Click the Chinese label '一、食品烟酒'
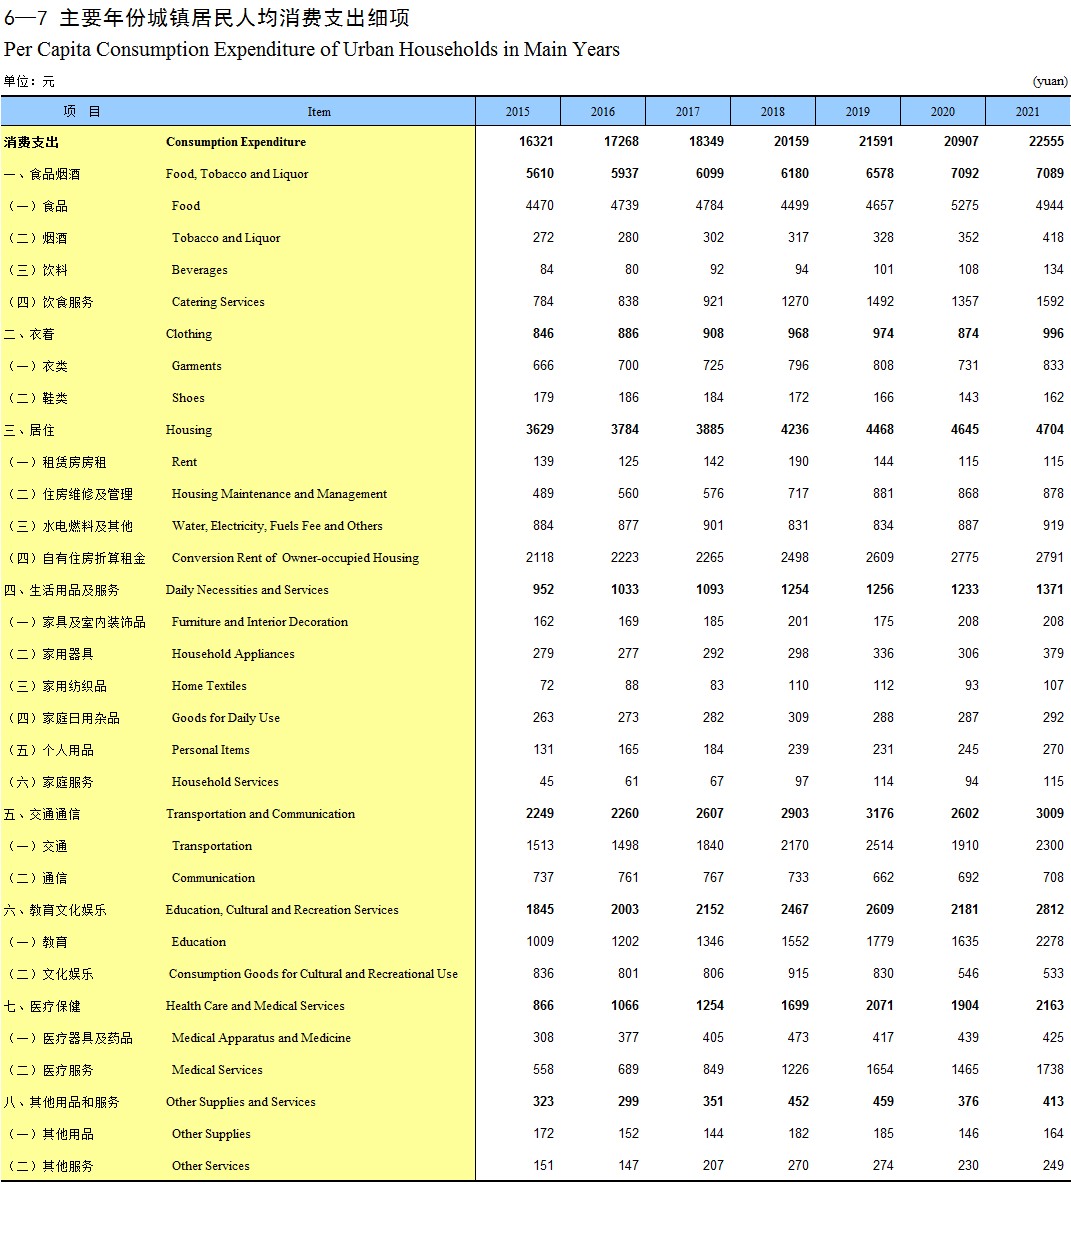The width and height of the screenshot is (1071, 1246). (42, 174)
